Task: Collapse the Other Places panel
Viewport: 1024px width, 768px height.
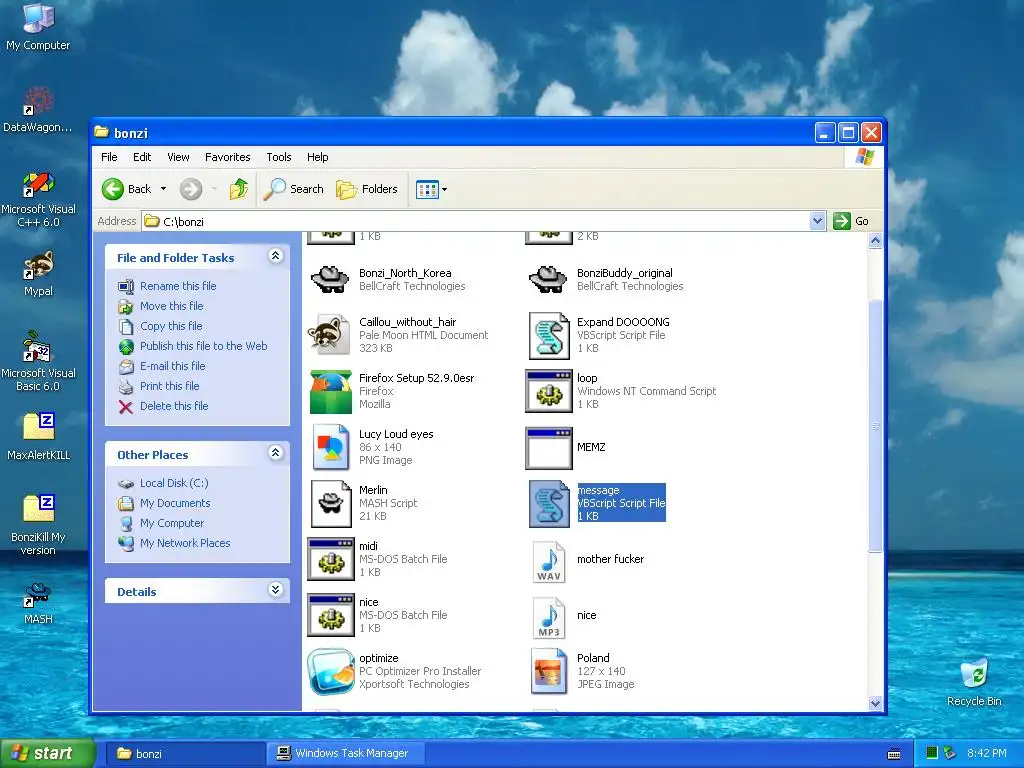Action: 276,453
